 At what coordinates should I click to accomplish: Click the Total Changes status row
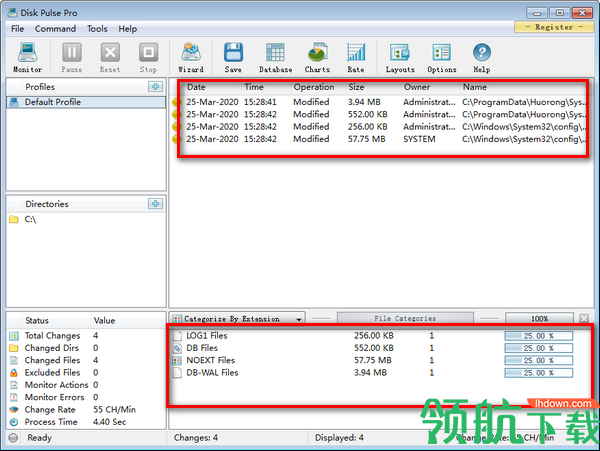point(86,335)
